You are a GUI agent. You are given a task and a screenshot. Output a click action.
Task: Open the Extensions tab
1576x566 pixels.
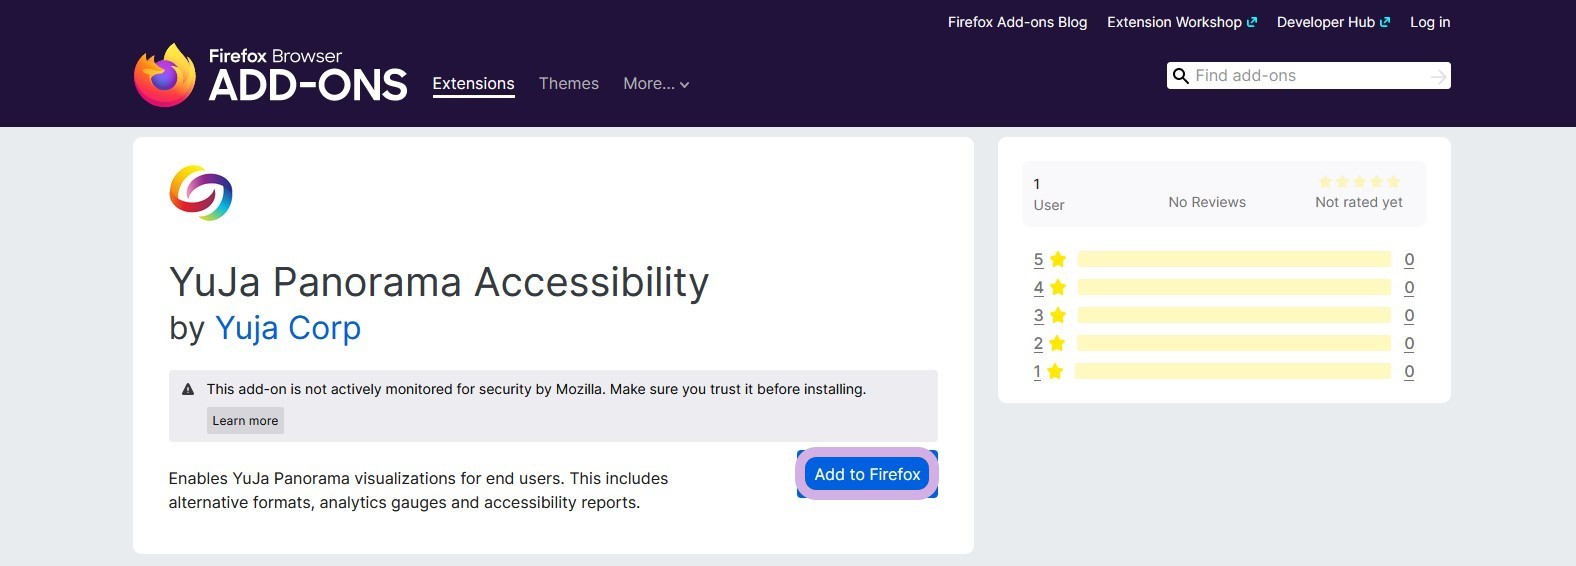(x=473, y=84)
